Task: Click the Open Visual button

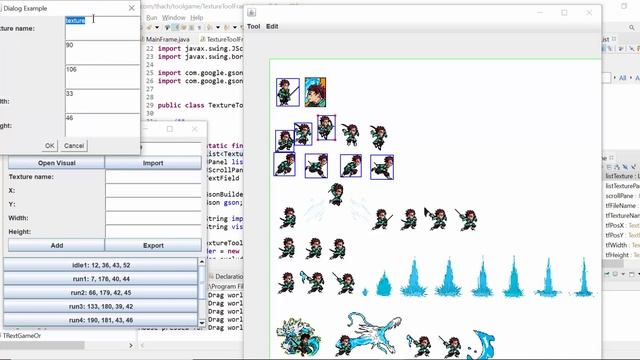Action: click(x=56, y=163)
